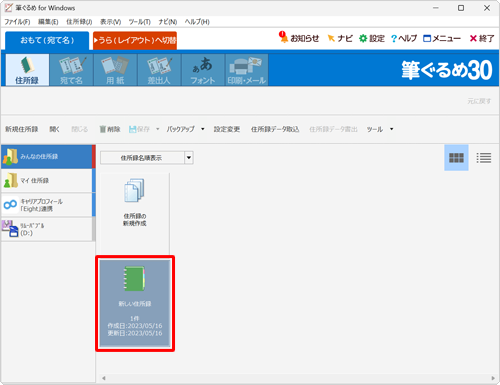Click the 住所録の新規作成 icon
The height and width of the screenshot is (385, 500).
pos(135,202)
